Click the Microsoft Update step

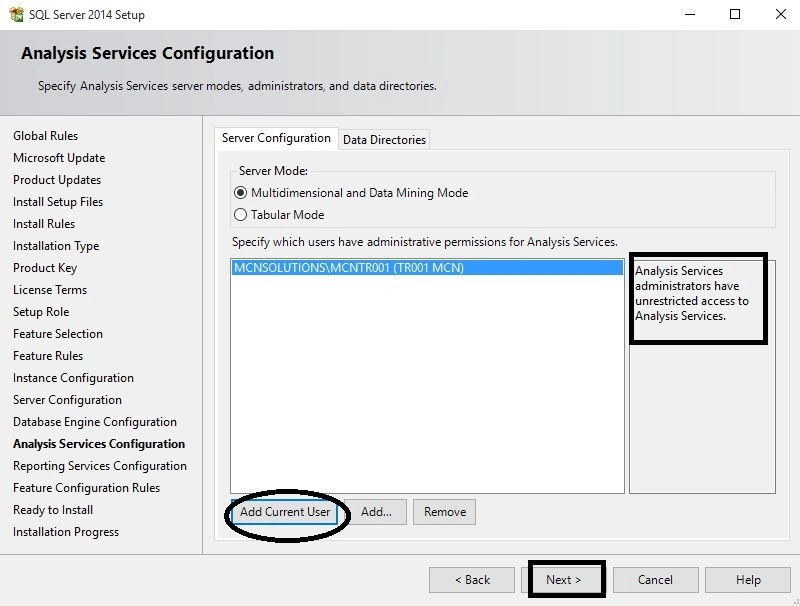[x=59, y=158]
